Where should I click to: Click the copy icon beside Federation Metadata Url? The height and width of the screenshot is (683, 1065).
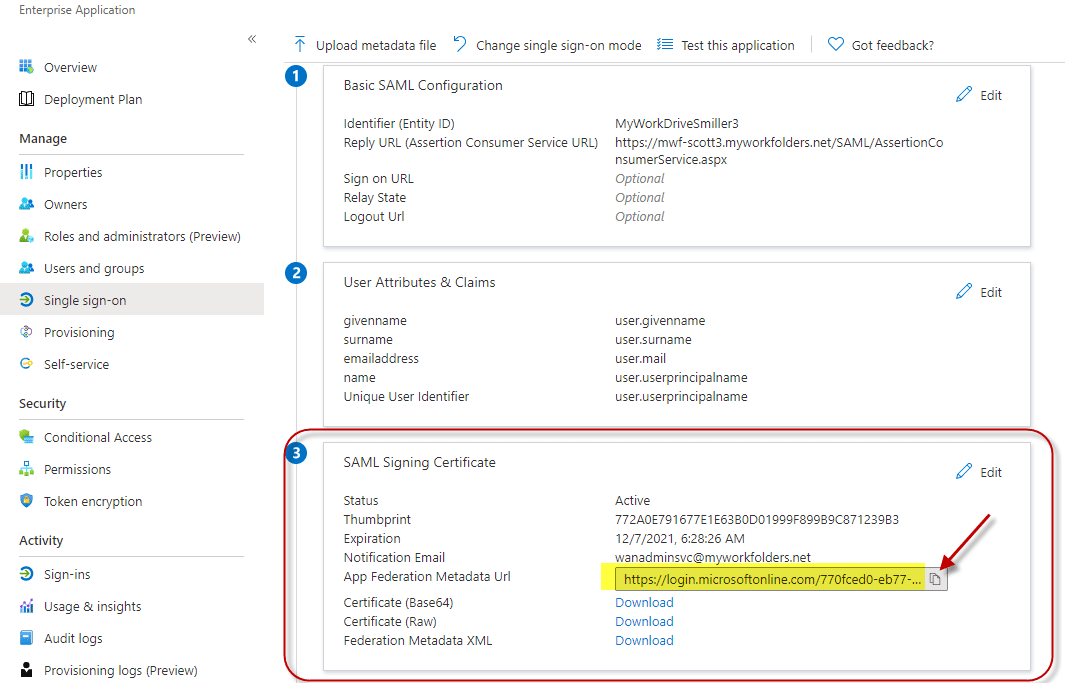click(x=935, y=579)
